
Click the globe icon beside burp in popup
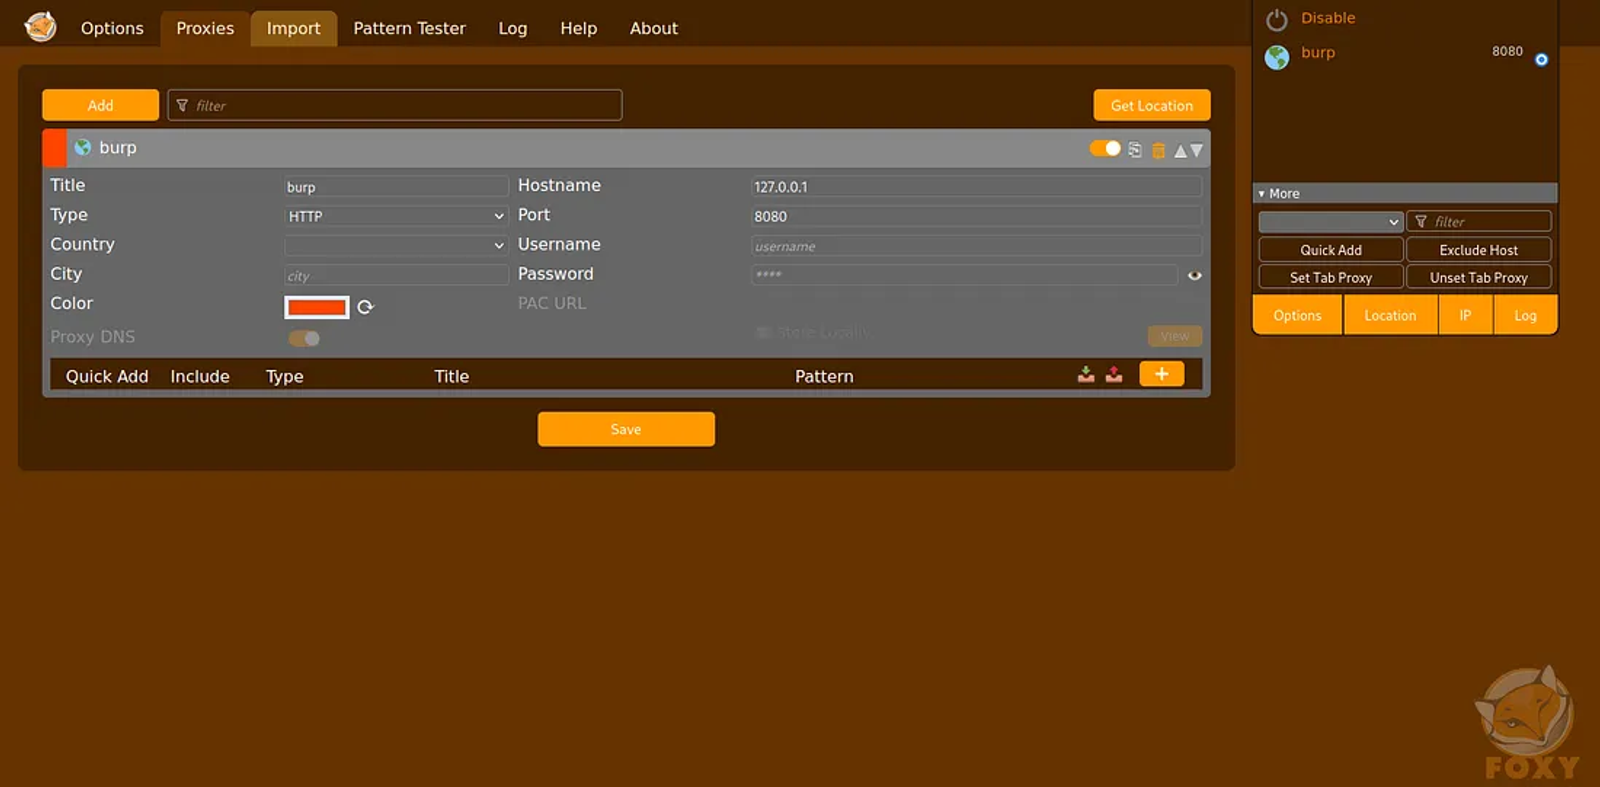[x=1277, y=57]
